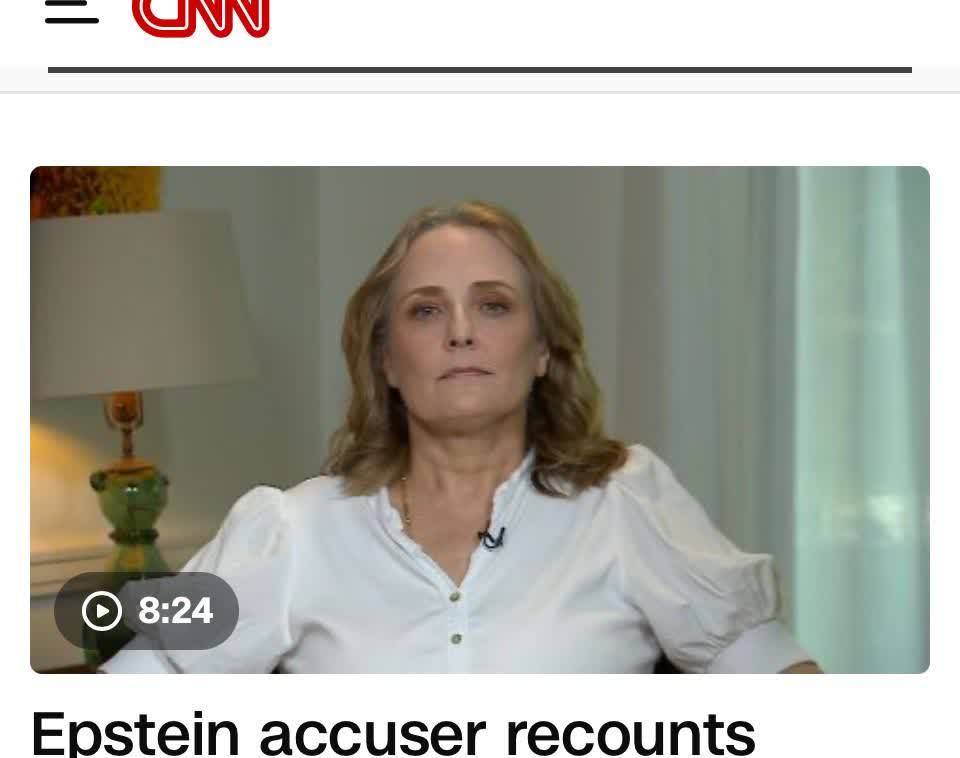The image size is (960, 758).
Task: Start playback using the play triangle
Action: tap(102, 611)
